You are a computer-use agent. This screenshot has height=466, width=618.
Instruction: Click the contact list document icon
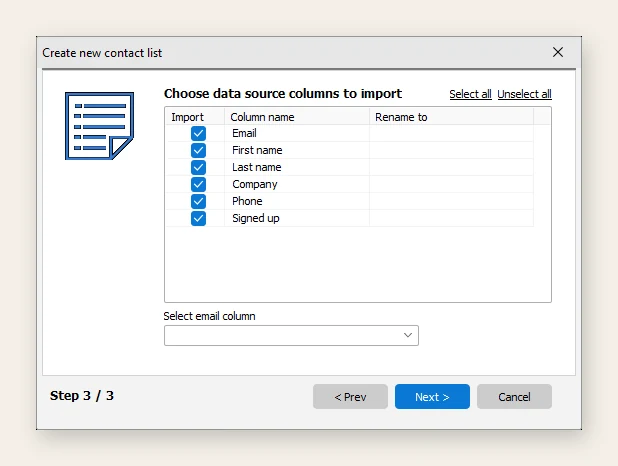click(x=99, y=126)
